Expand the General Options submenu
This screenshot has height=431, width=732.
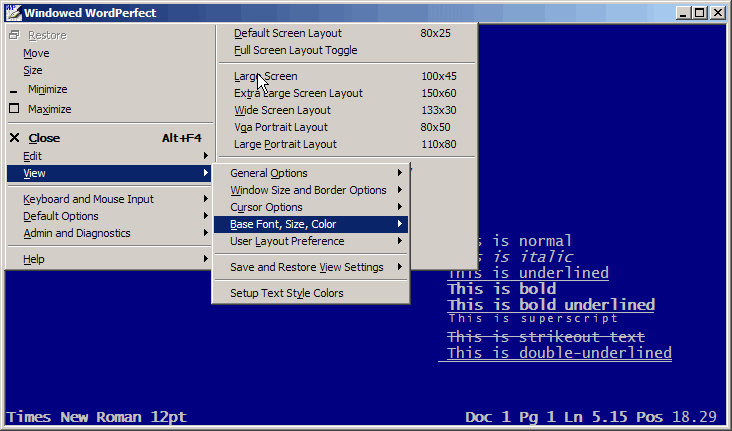[x=269, y=173]
